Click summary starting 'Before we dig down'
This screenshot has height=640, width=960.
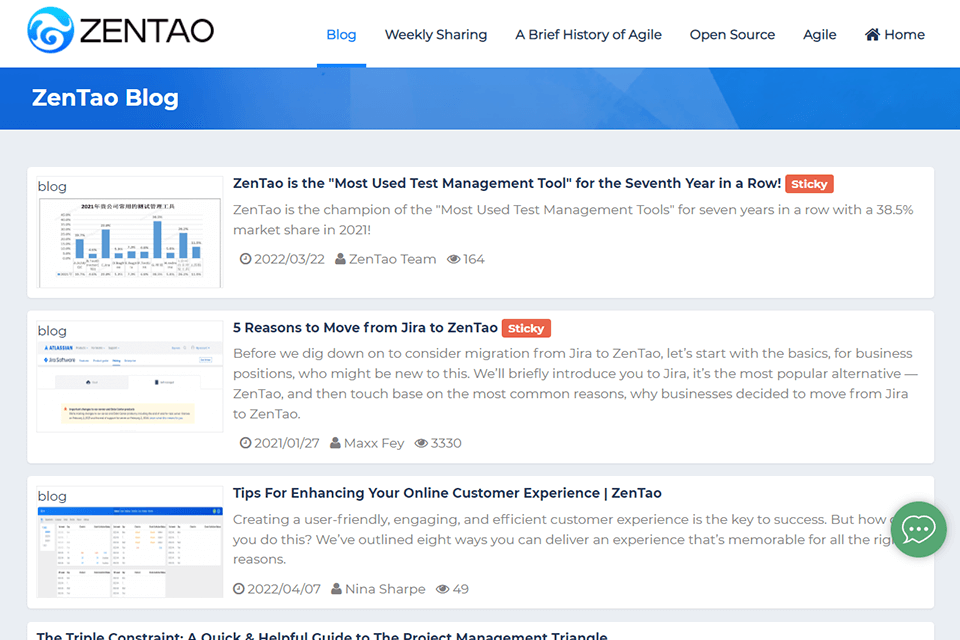[x=576, y=383]
